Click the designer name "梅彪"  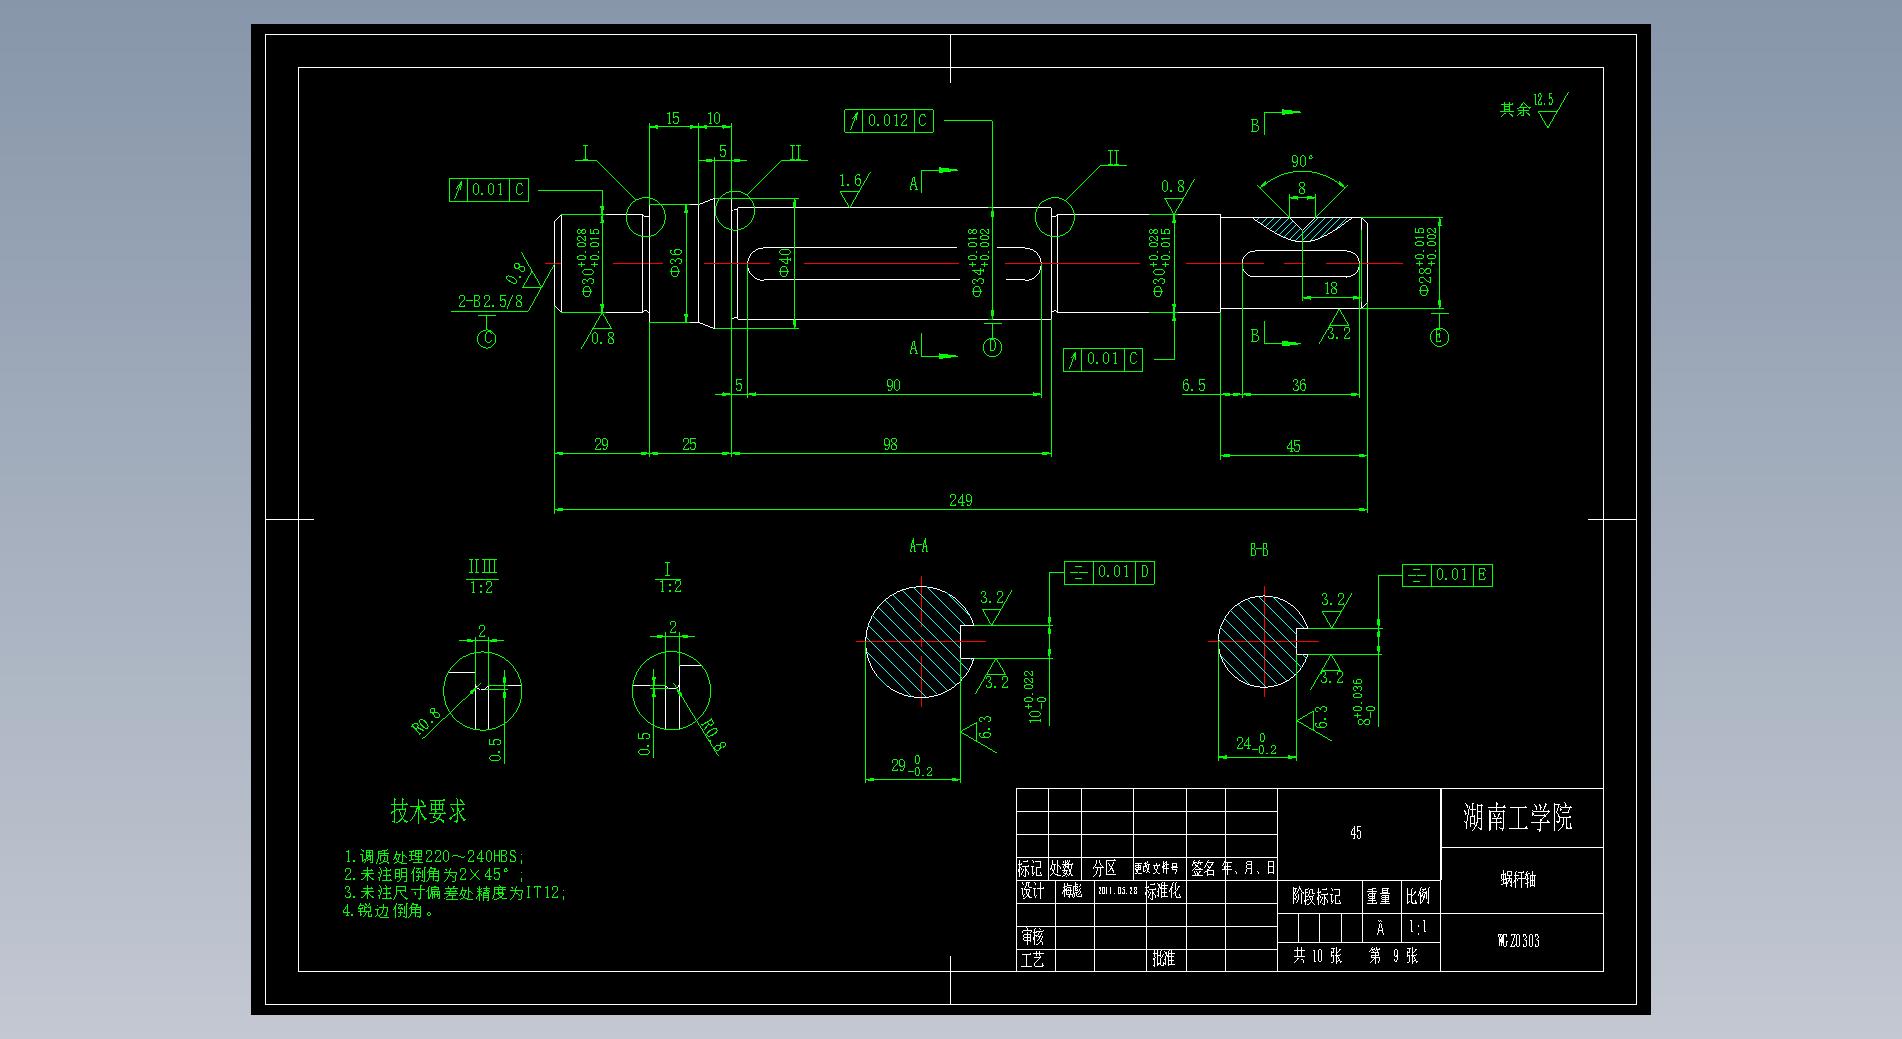point(1071,890)
